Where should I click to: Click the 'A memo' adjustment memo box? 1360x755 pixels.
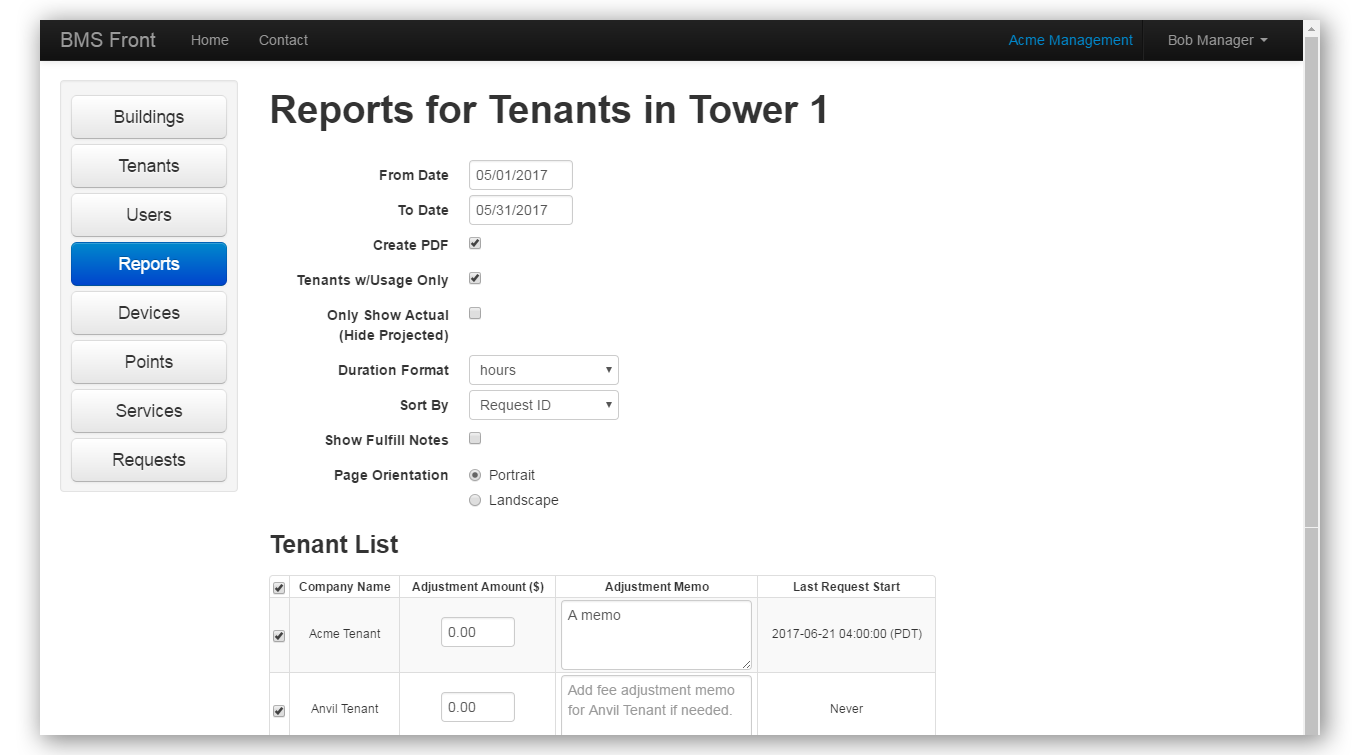point(656,635)
